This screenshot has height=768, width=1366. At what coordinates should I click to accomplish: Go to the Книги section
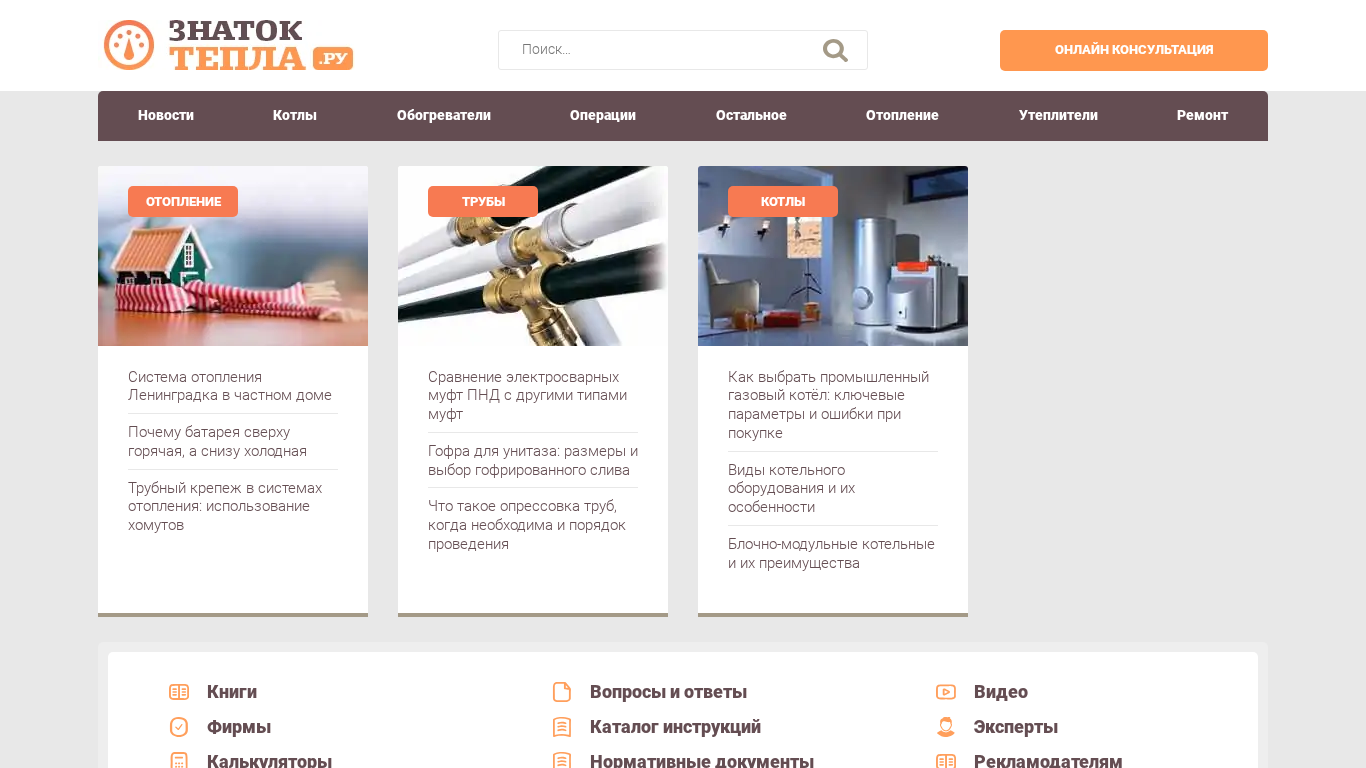232,692
